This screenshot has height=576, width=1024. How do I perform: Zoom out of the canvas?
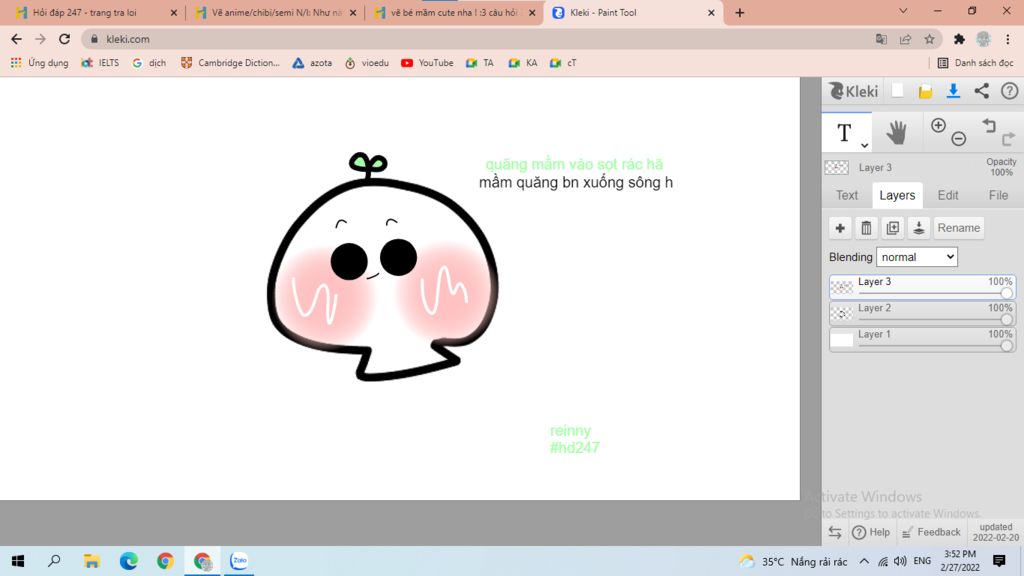point(959,138)
